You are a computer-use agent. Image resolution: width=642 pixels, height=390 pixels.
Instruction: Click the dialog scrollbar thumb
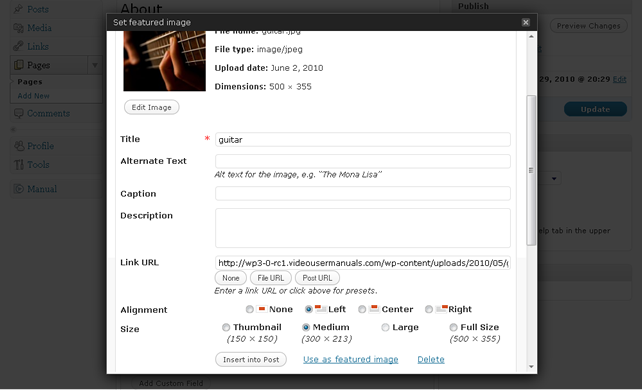531,170
